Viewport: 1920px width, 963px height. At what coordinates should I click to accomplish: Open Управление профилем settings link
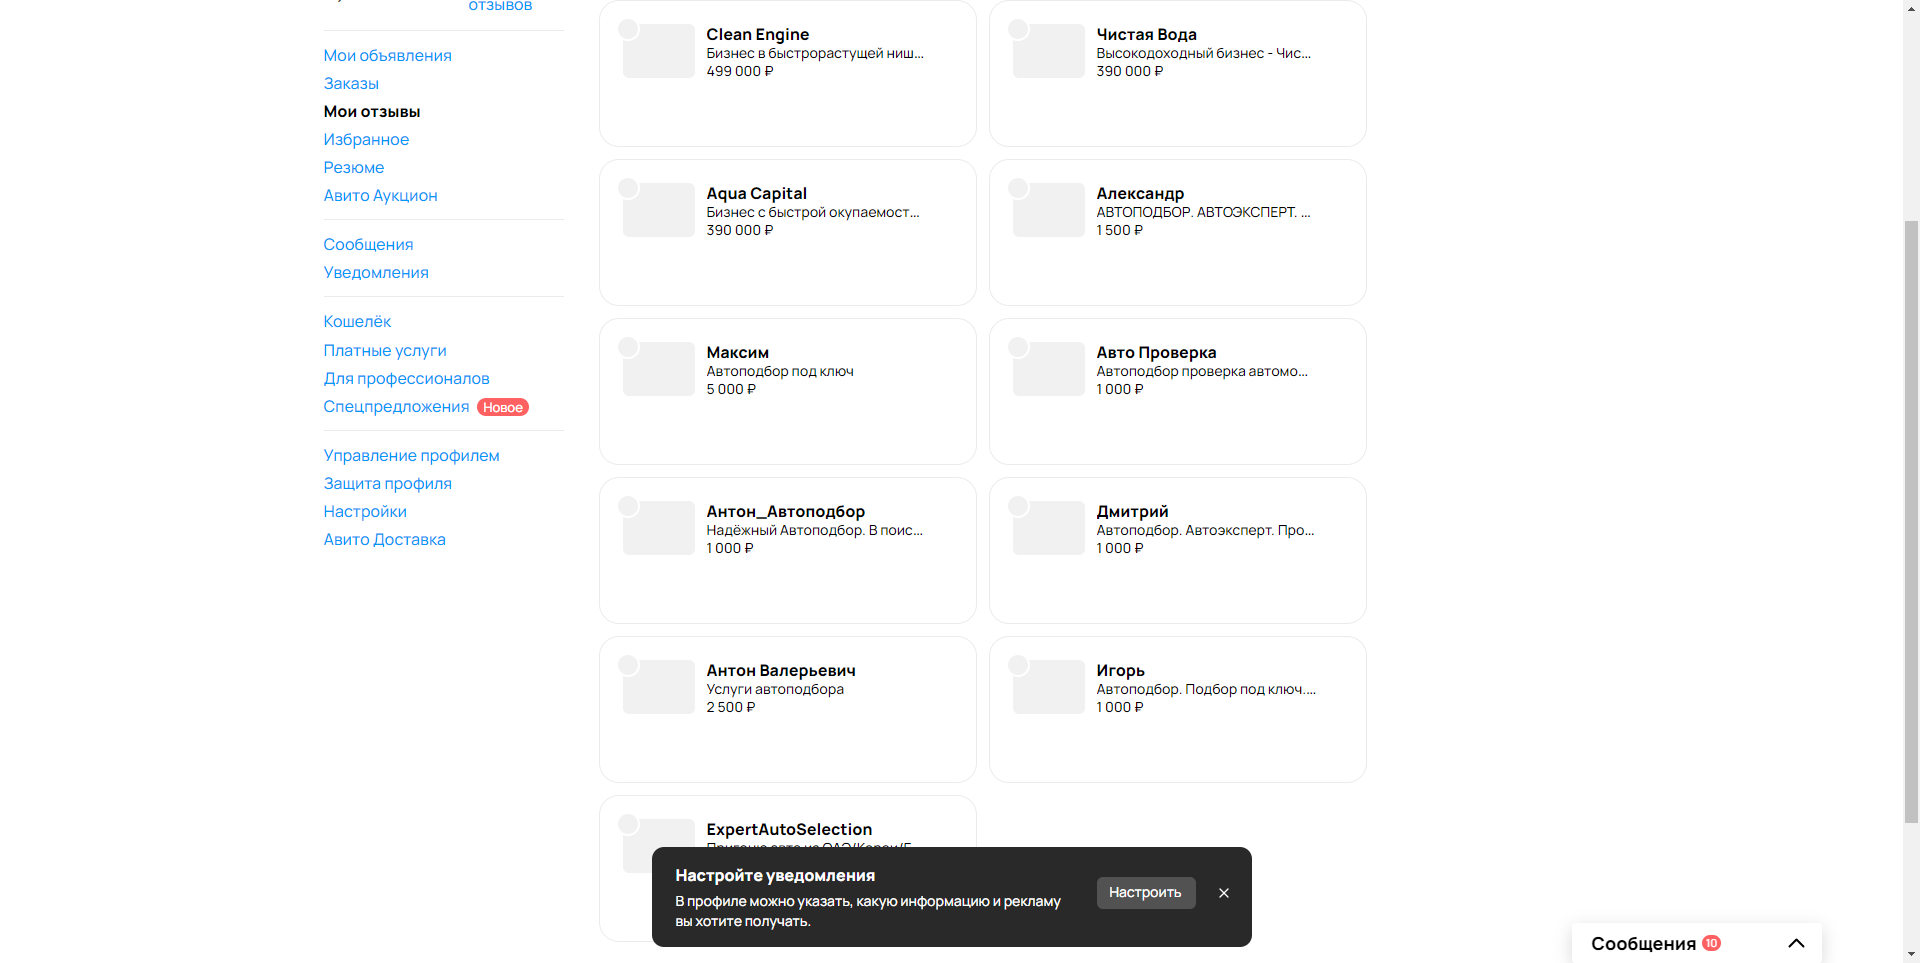[411, 455]
